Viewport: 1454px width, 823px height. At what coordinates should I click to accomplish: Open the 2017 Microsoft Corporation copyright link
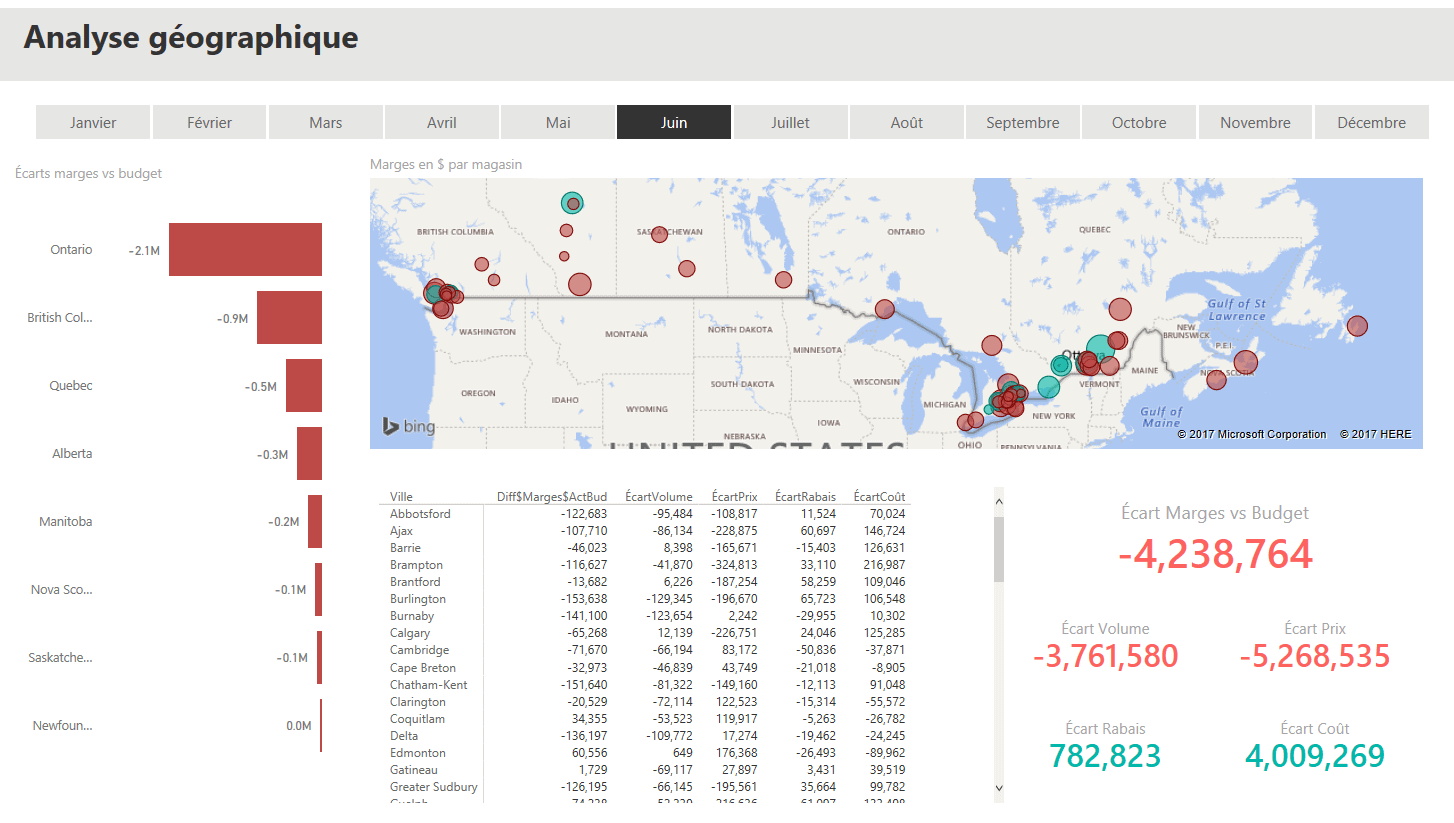1251,434
